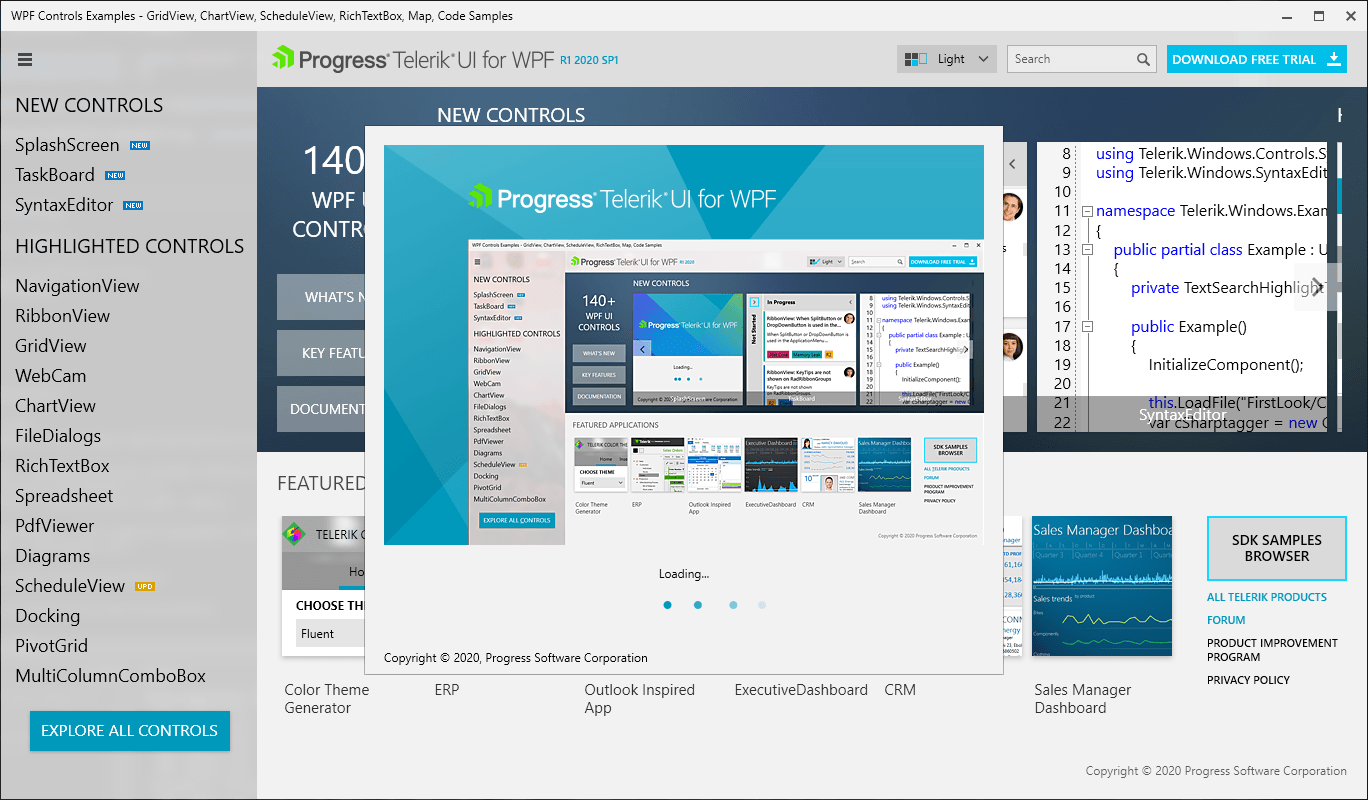Image resolution: width=1368 pixels, height=800 pixels.
Task: Select Diagrams in the sidebar
Action: (x=52, y=556)
